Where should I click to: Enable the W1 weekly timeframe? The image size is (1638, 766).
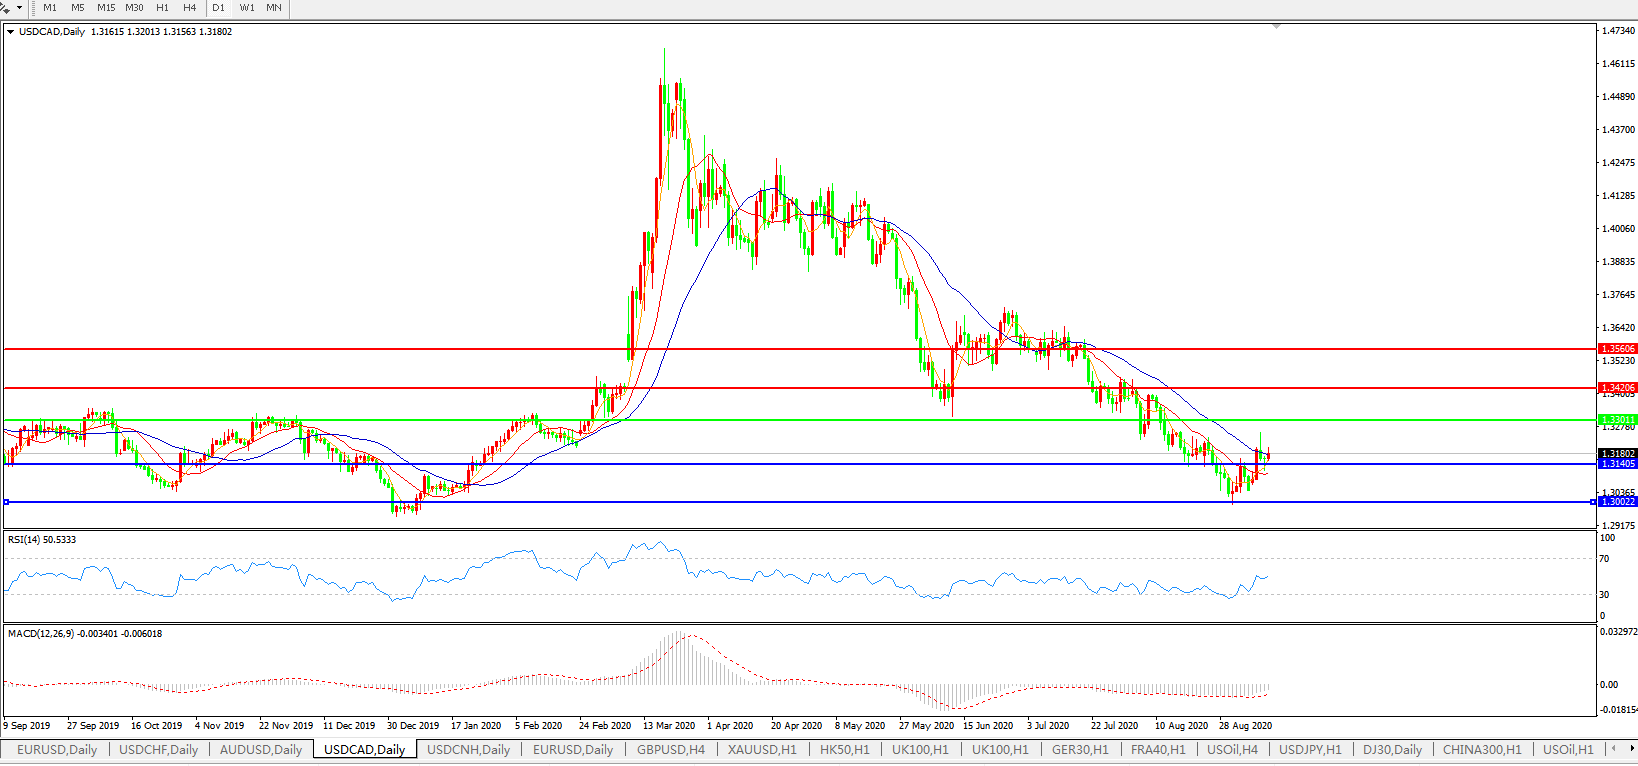(x=247, y=8)
